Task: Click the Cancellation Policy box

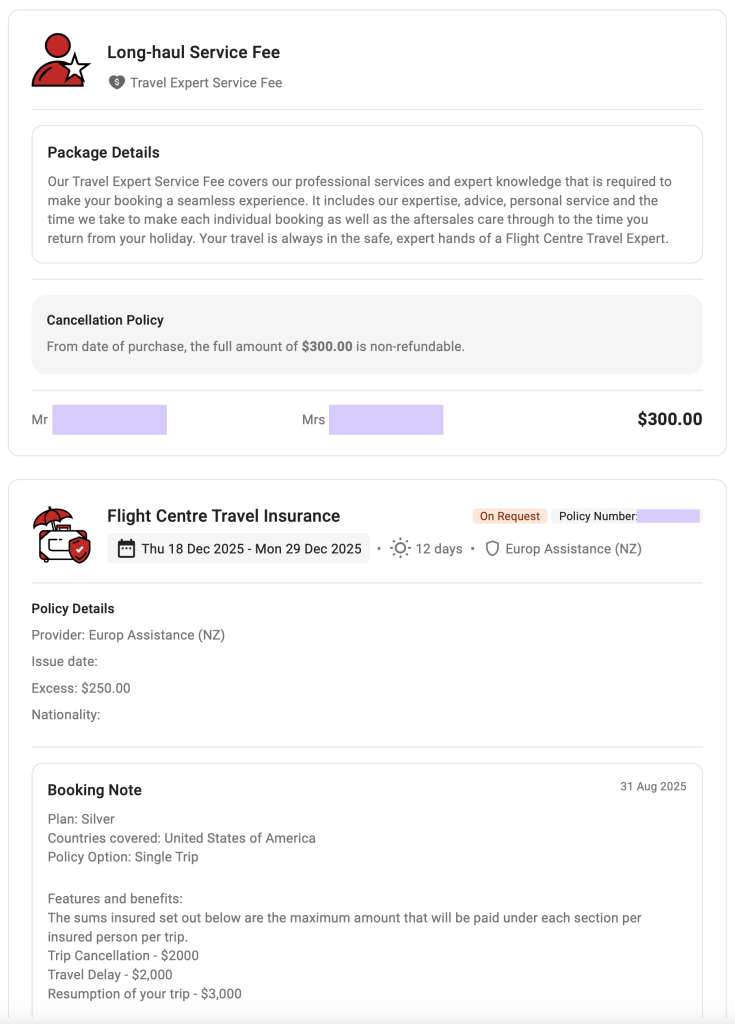Action: (x=367, y=334)
